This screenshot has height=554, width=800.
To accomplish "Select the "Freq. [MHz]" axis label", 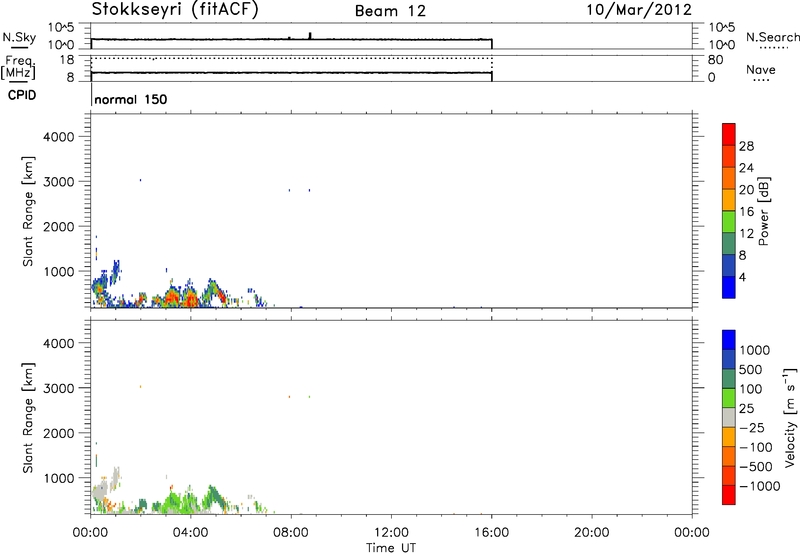I will pyautogui.click(x=19, y=67).
